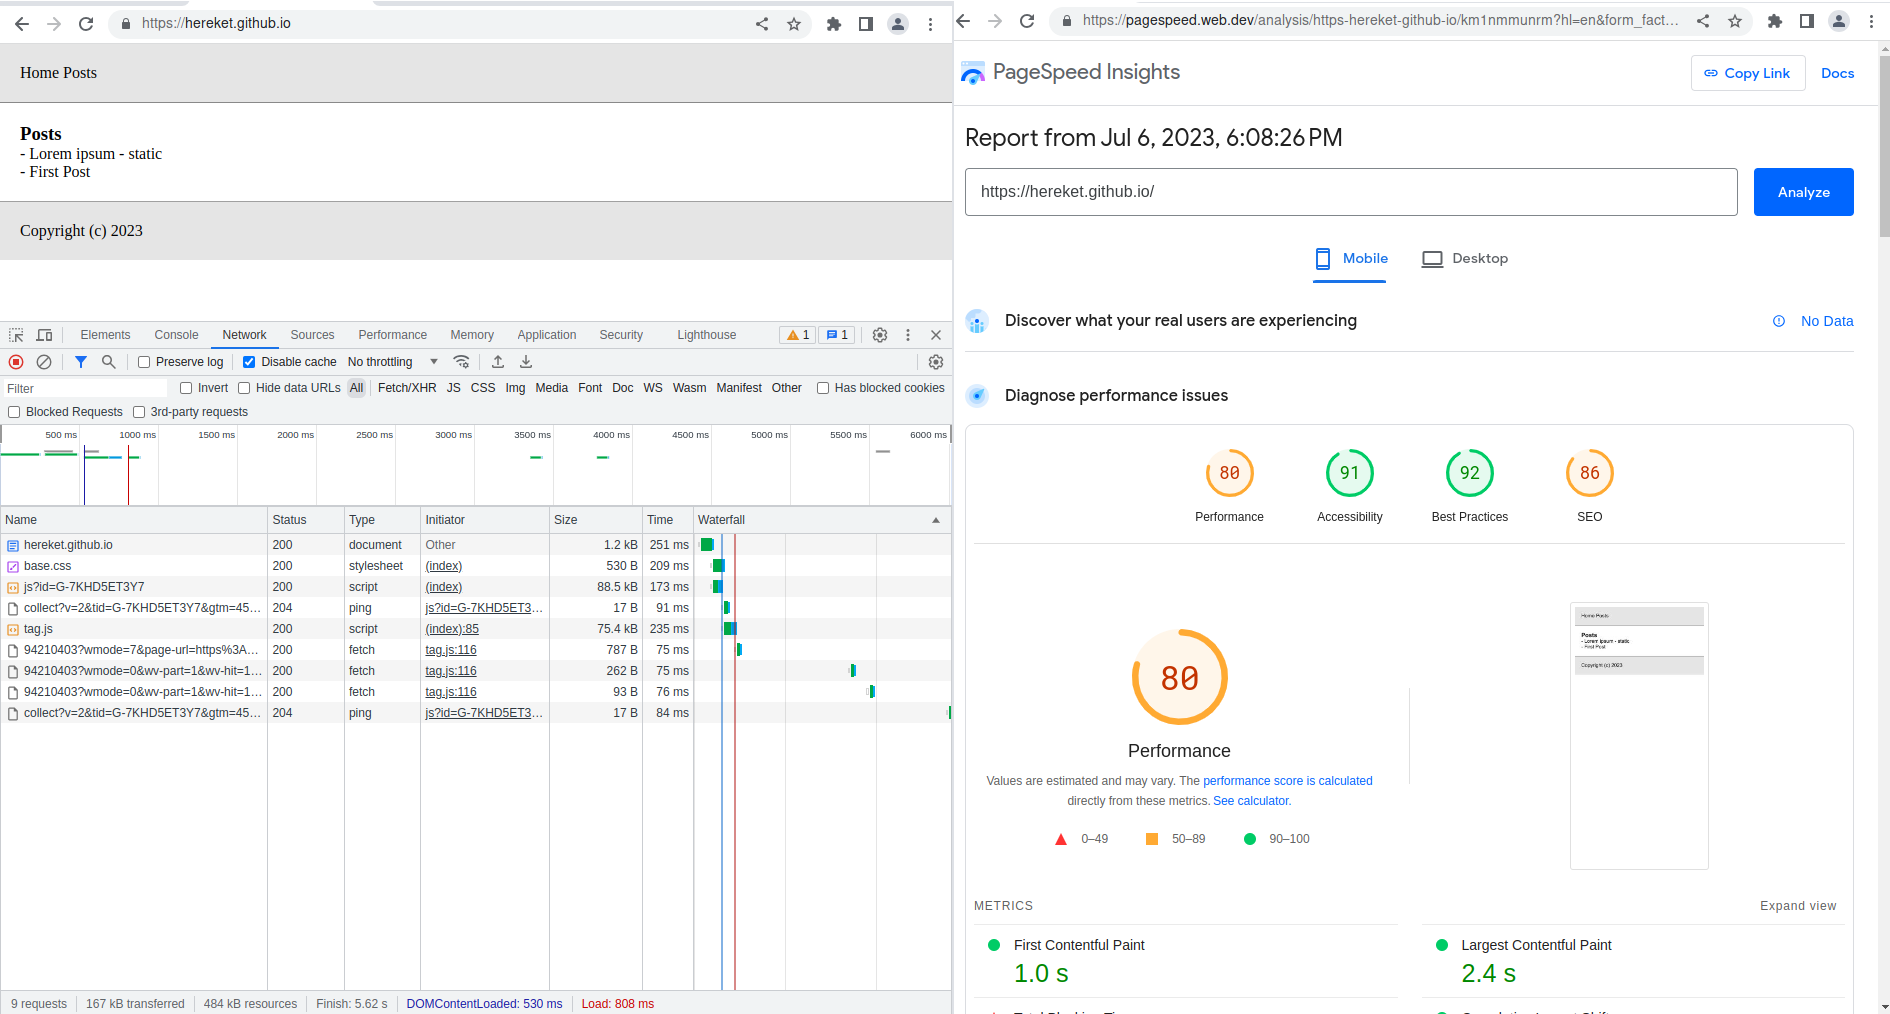
Task: Reload the PageSpeed Insights tab
Action: (1027, 20)
